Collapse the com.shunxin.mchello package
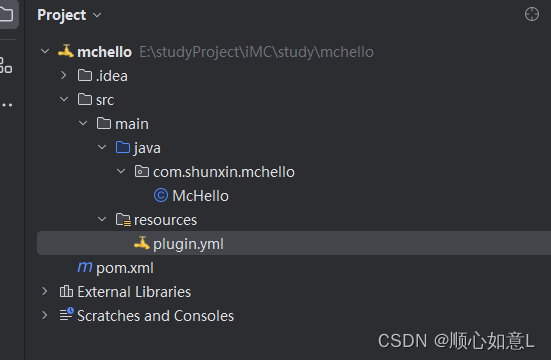The width and height of the screenshot is (551, 360). 121,171
